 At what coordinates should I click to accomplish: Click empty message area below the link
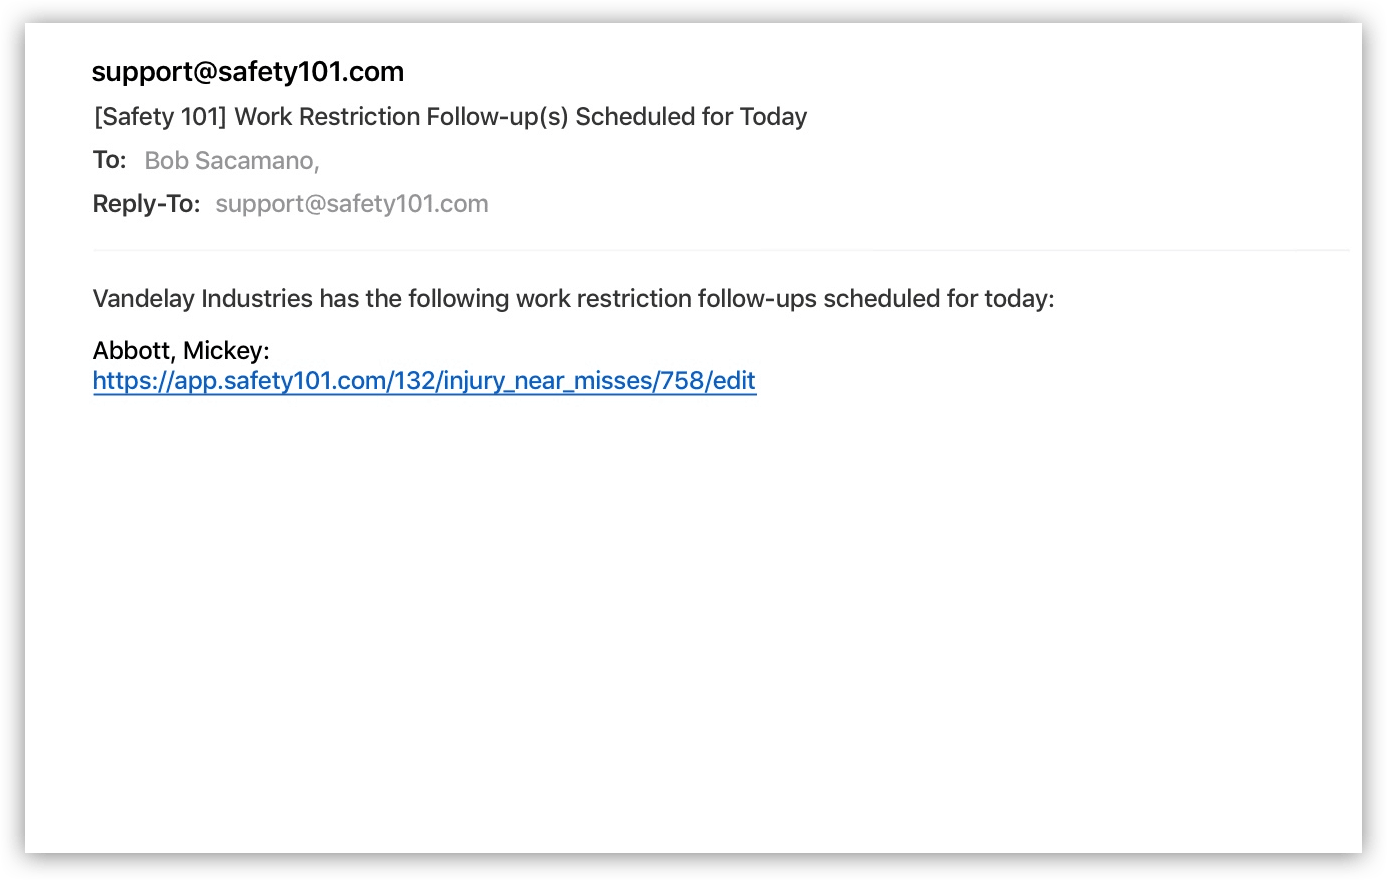point(693,620)
